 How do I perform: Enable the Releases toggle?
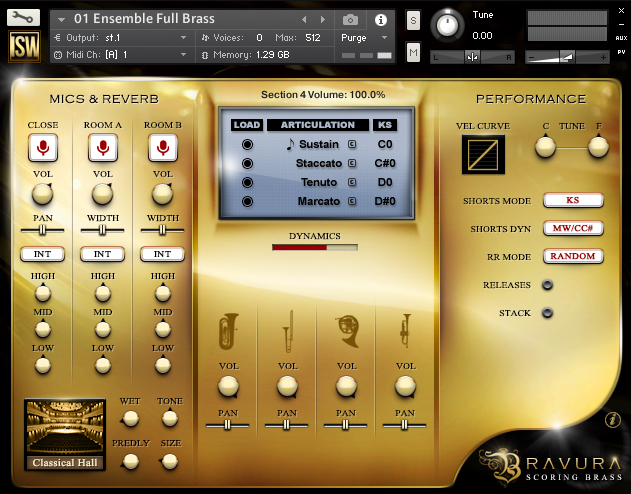[x=547, y=285]
